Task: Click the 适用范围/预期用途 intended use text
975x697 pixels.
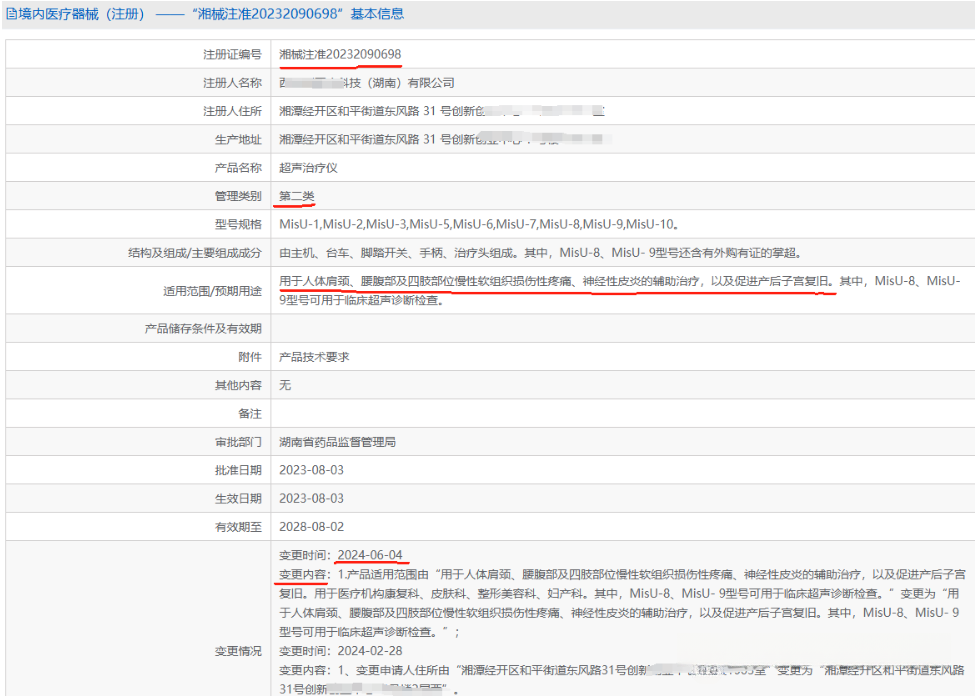Action: (555, 282)
